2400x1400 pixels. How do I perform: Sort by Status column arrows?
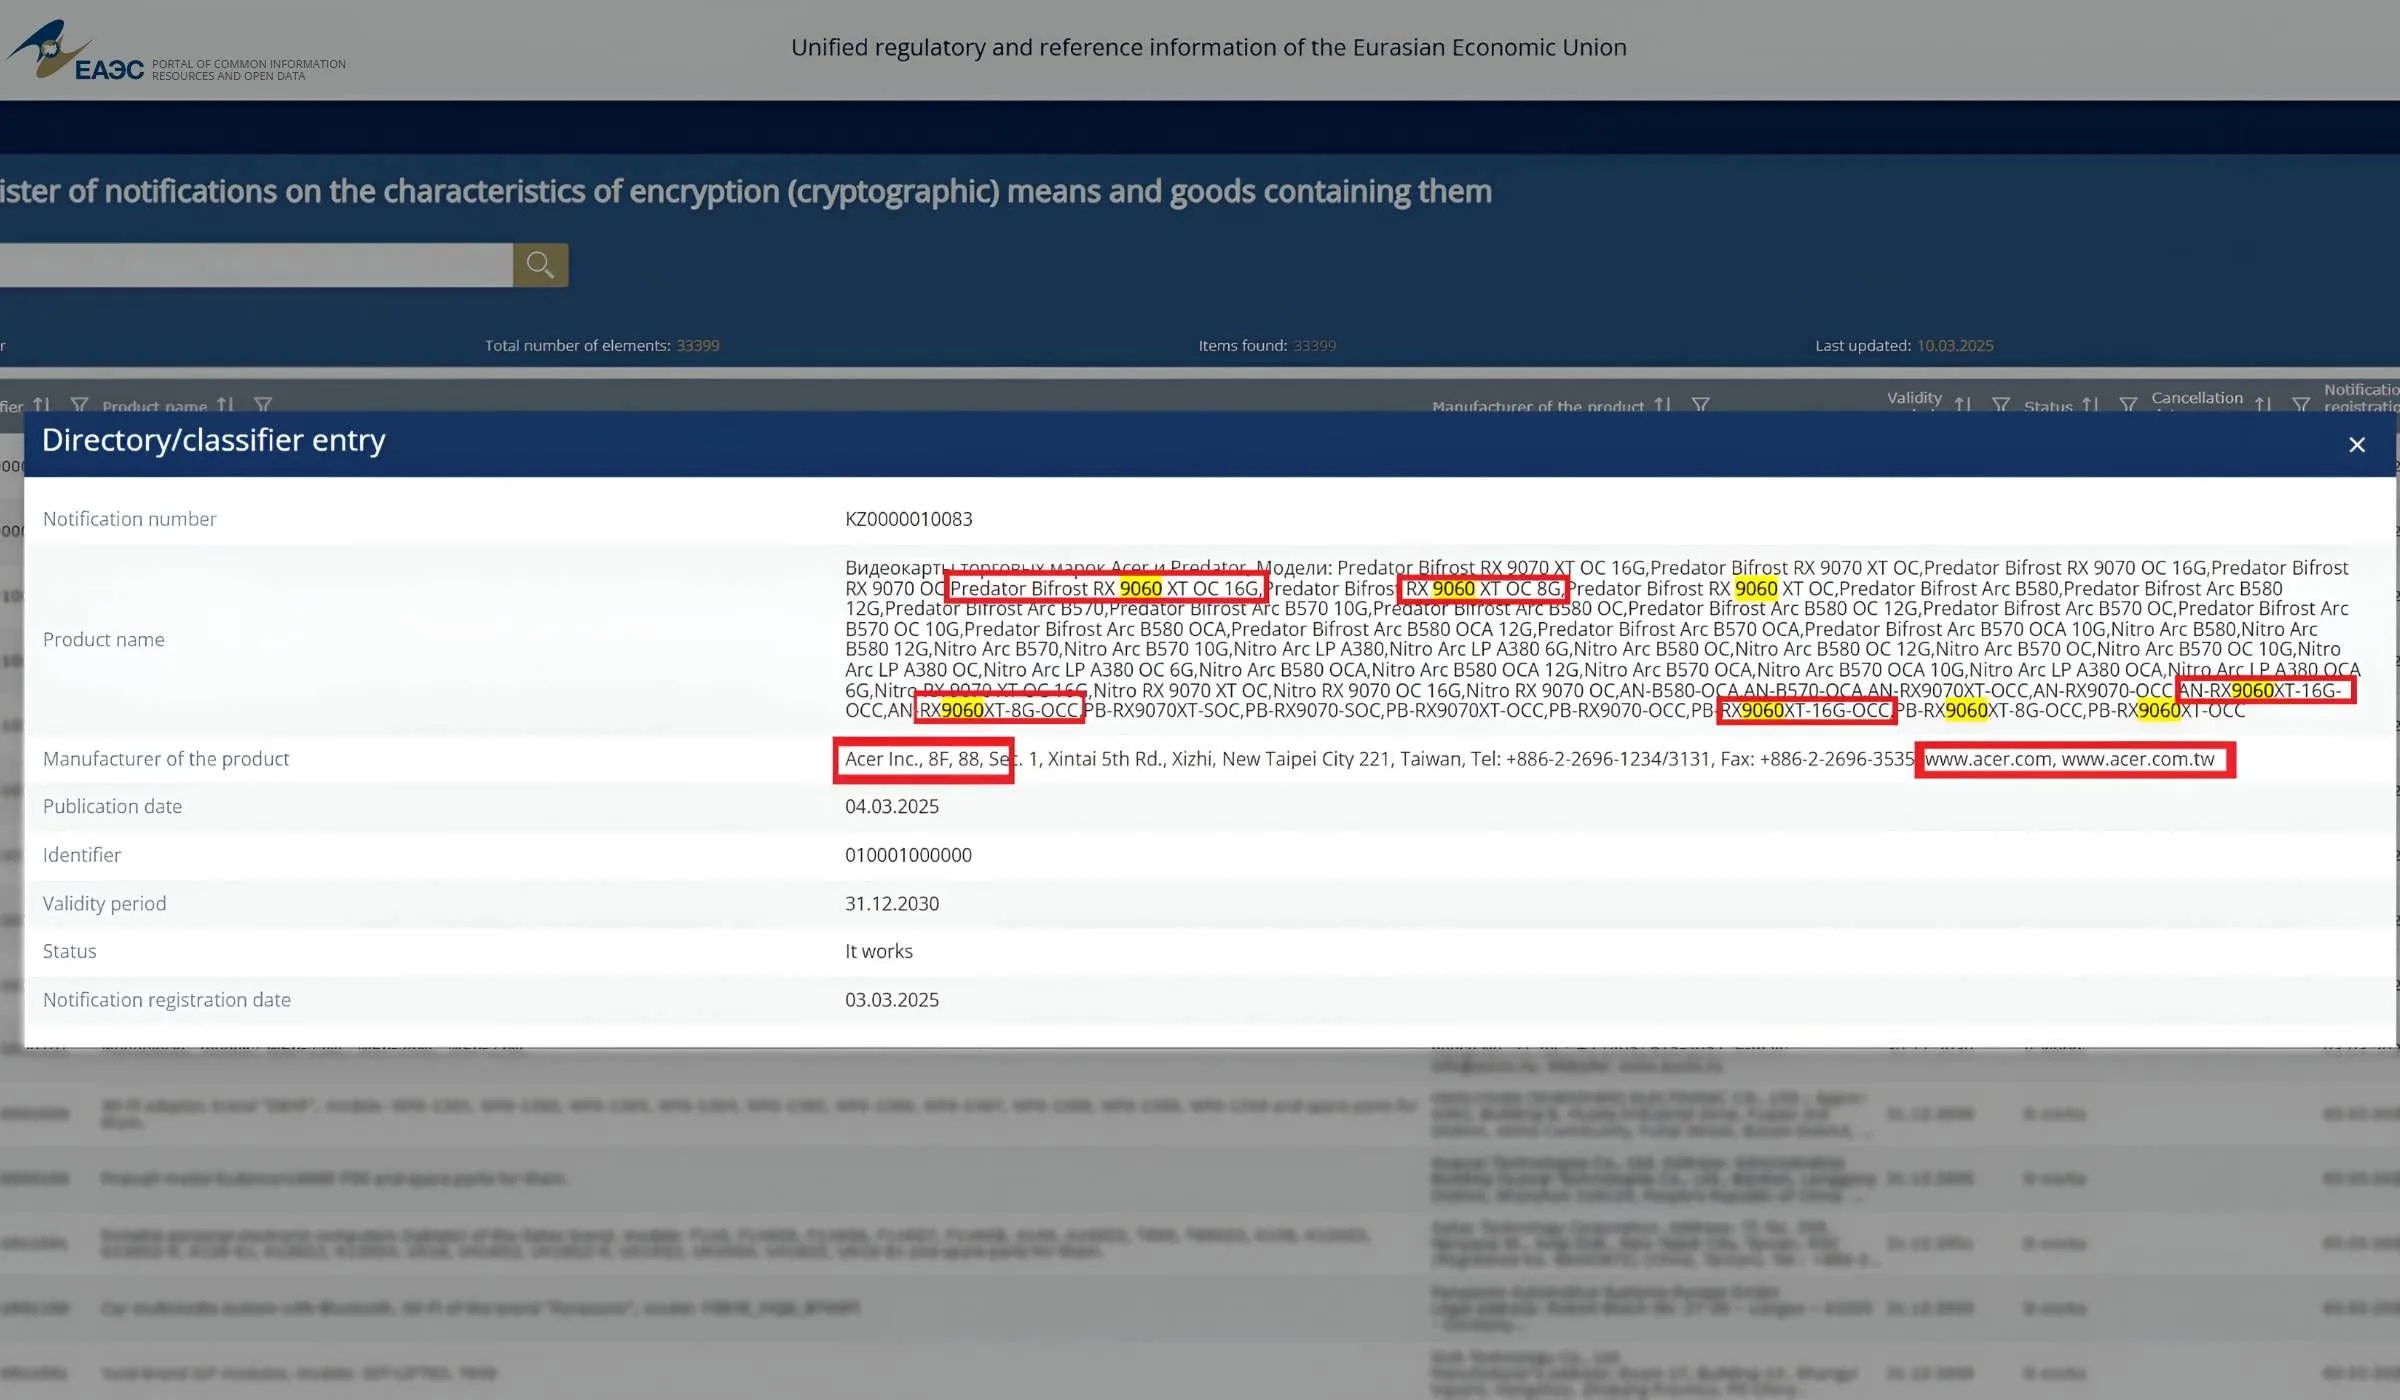click(2090, 405)
